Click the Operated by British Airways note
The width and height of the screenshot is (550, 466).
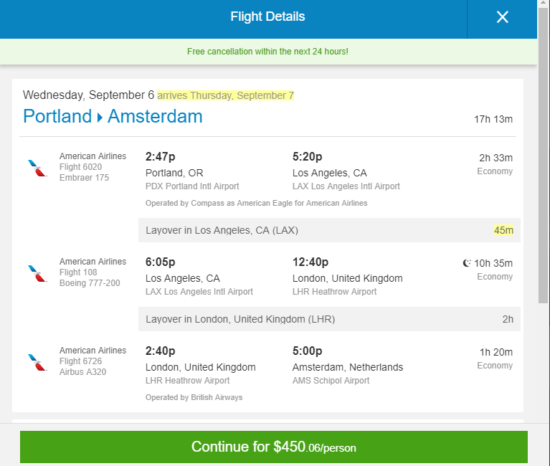coord(194,397)
